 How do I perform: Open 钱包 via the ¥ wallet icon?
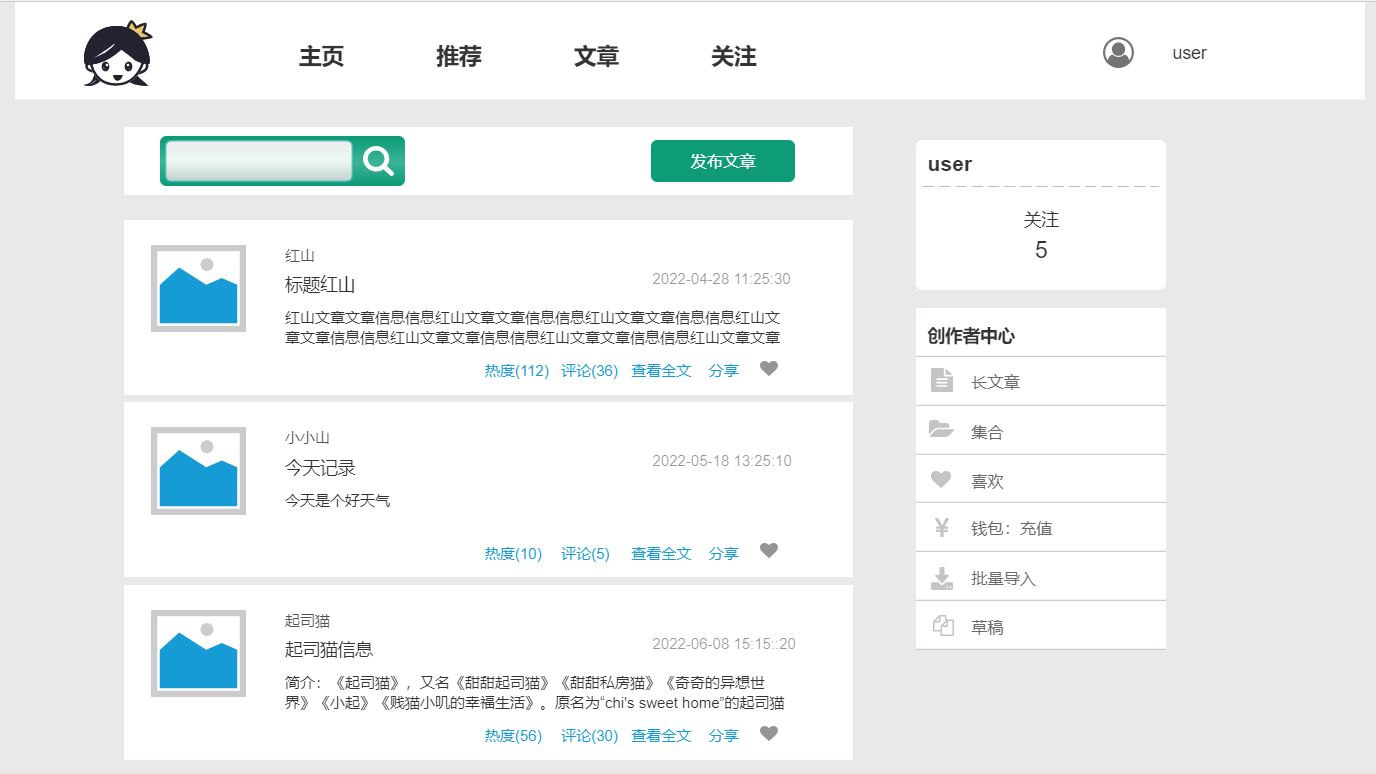(x=941, y=527)
